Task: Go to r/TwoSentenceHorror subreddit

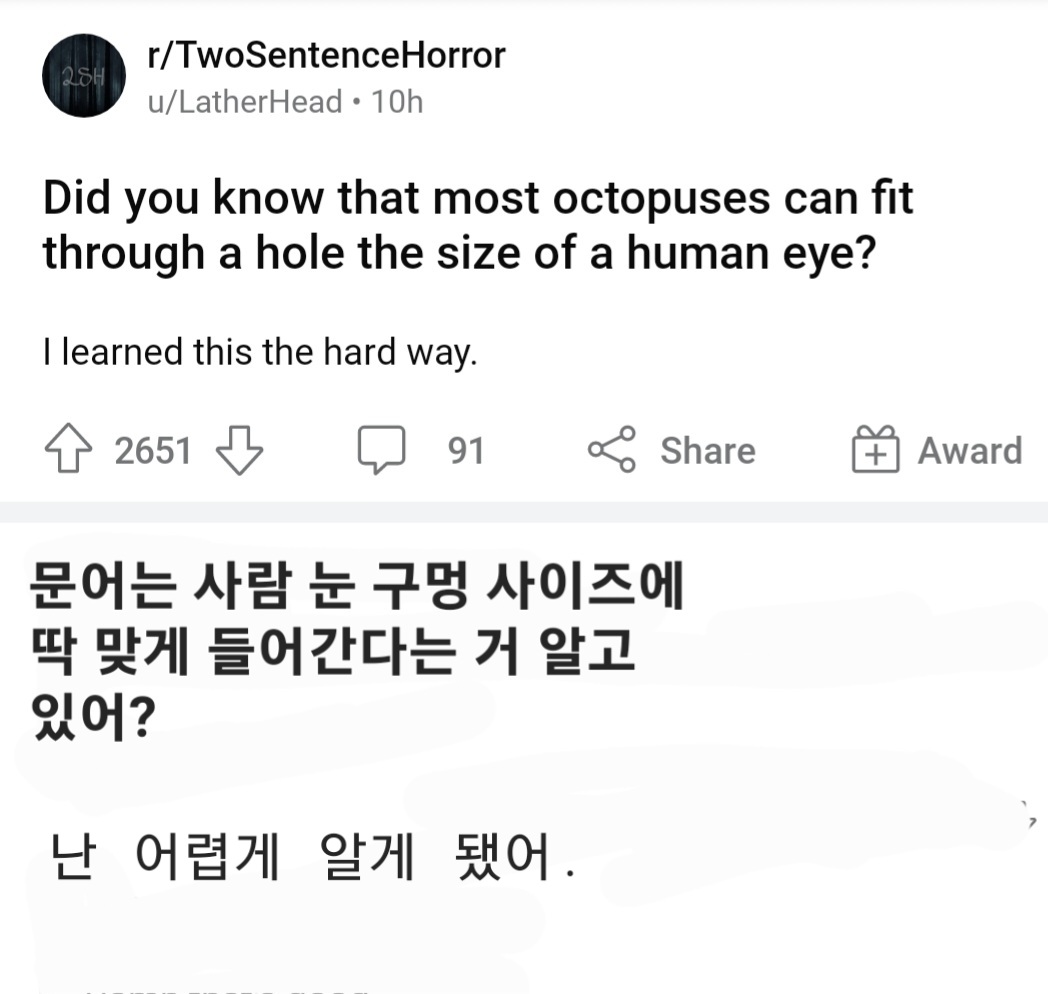Action: [x=326, y=55]
